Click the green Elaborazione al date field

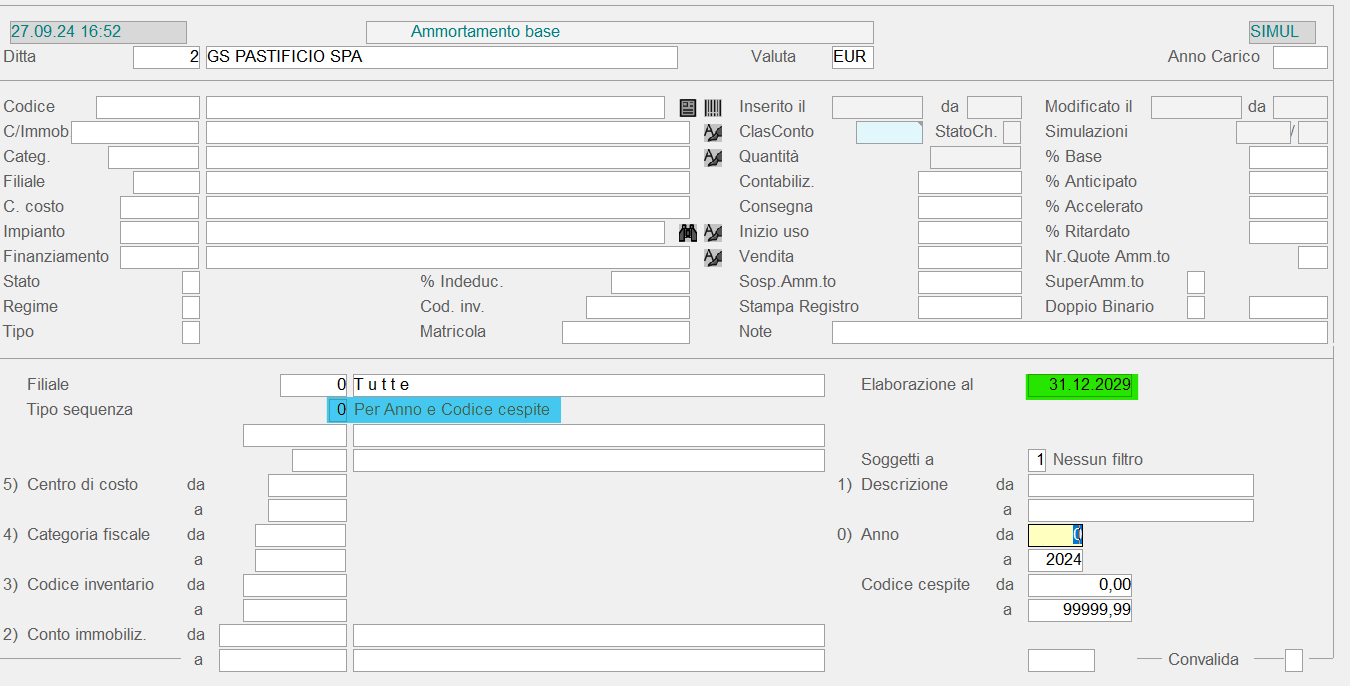pos(1081,386)
